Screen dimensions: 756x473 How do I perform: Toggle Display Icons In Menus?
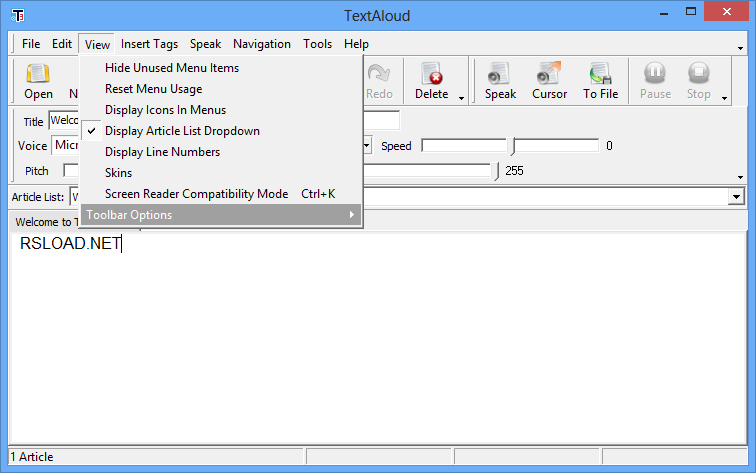click(x=165, y=110)
